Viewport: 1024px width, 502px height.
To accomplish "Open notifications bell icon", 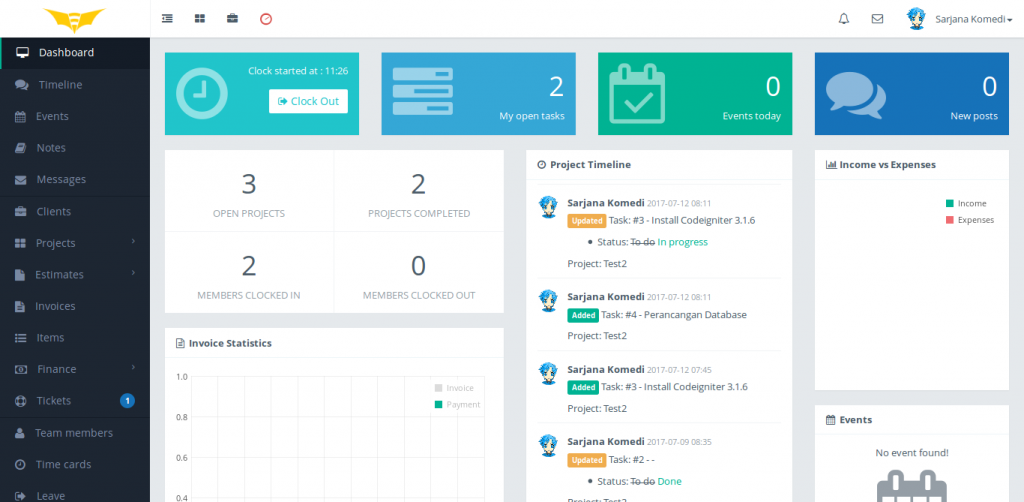I will 844,19.
